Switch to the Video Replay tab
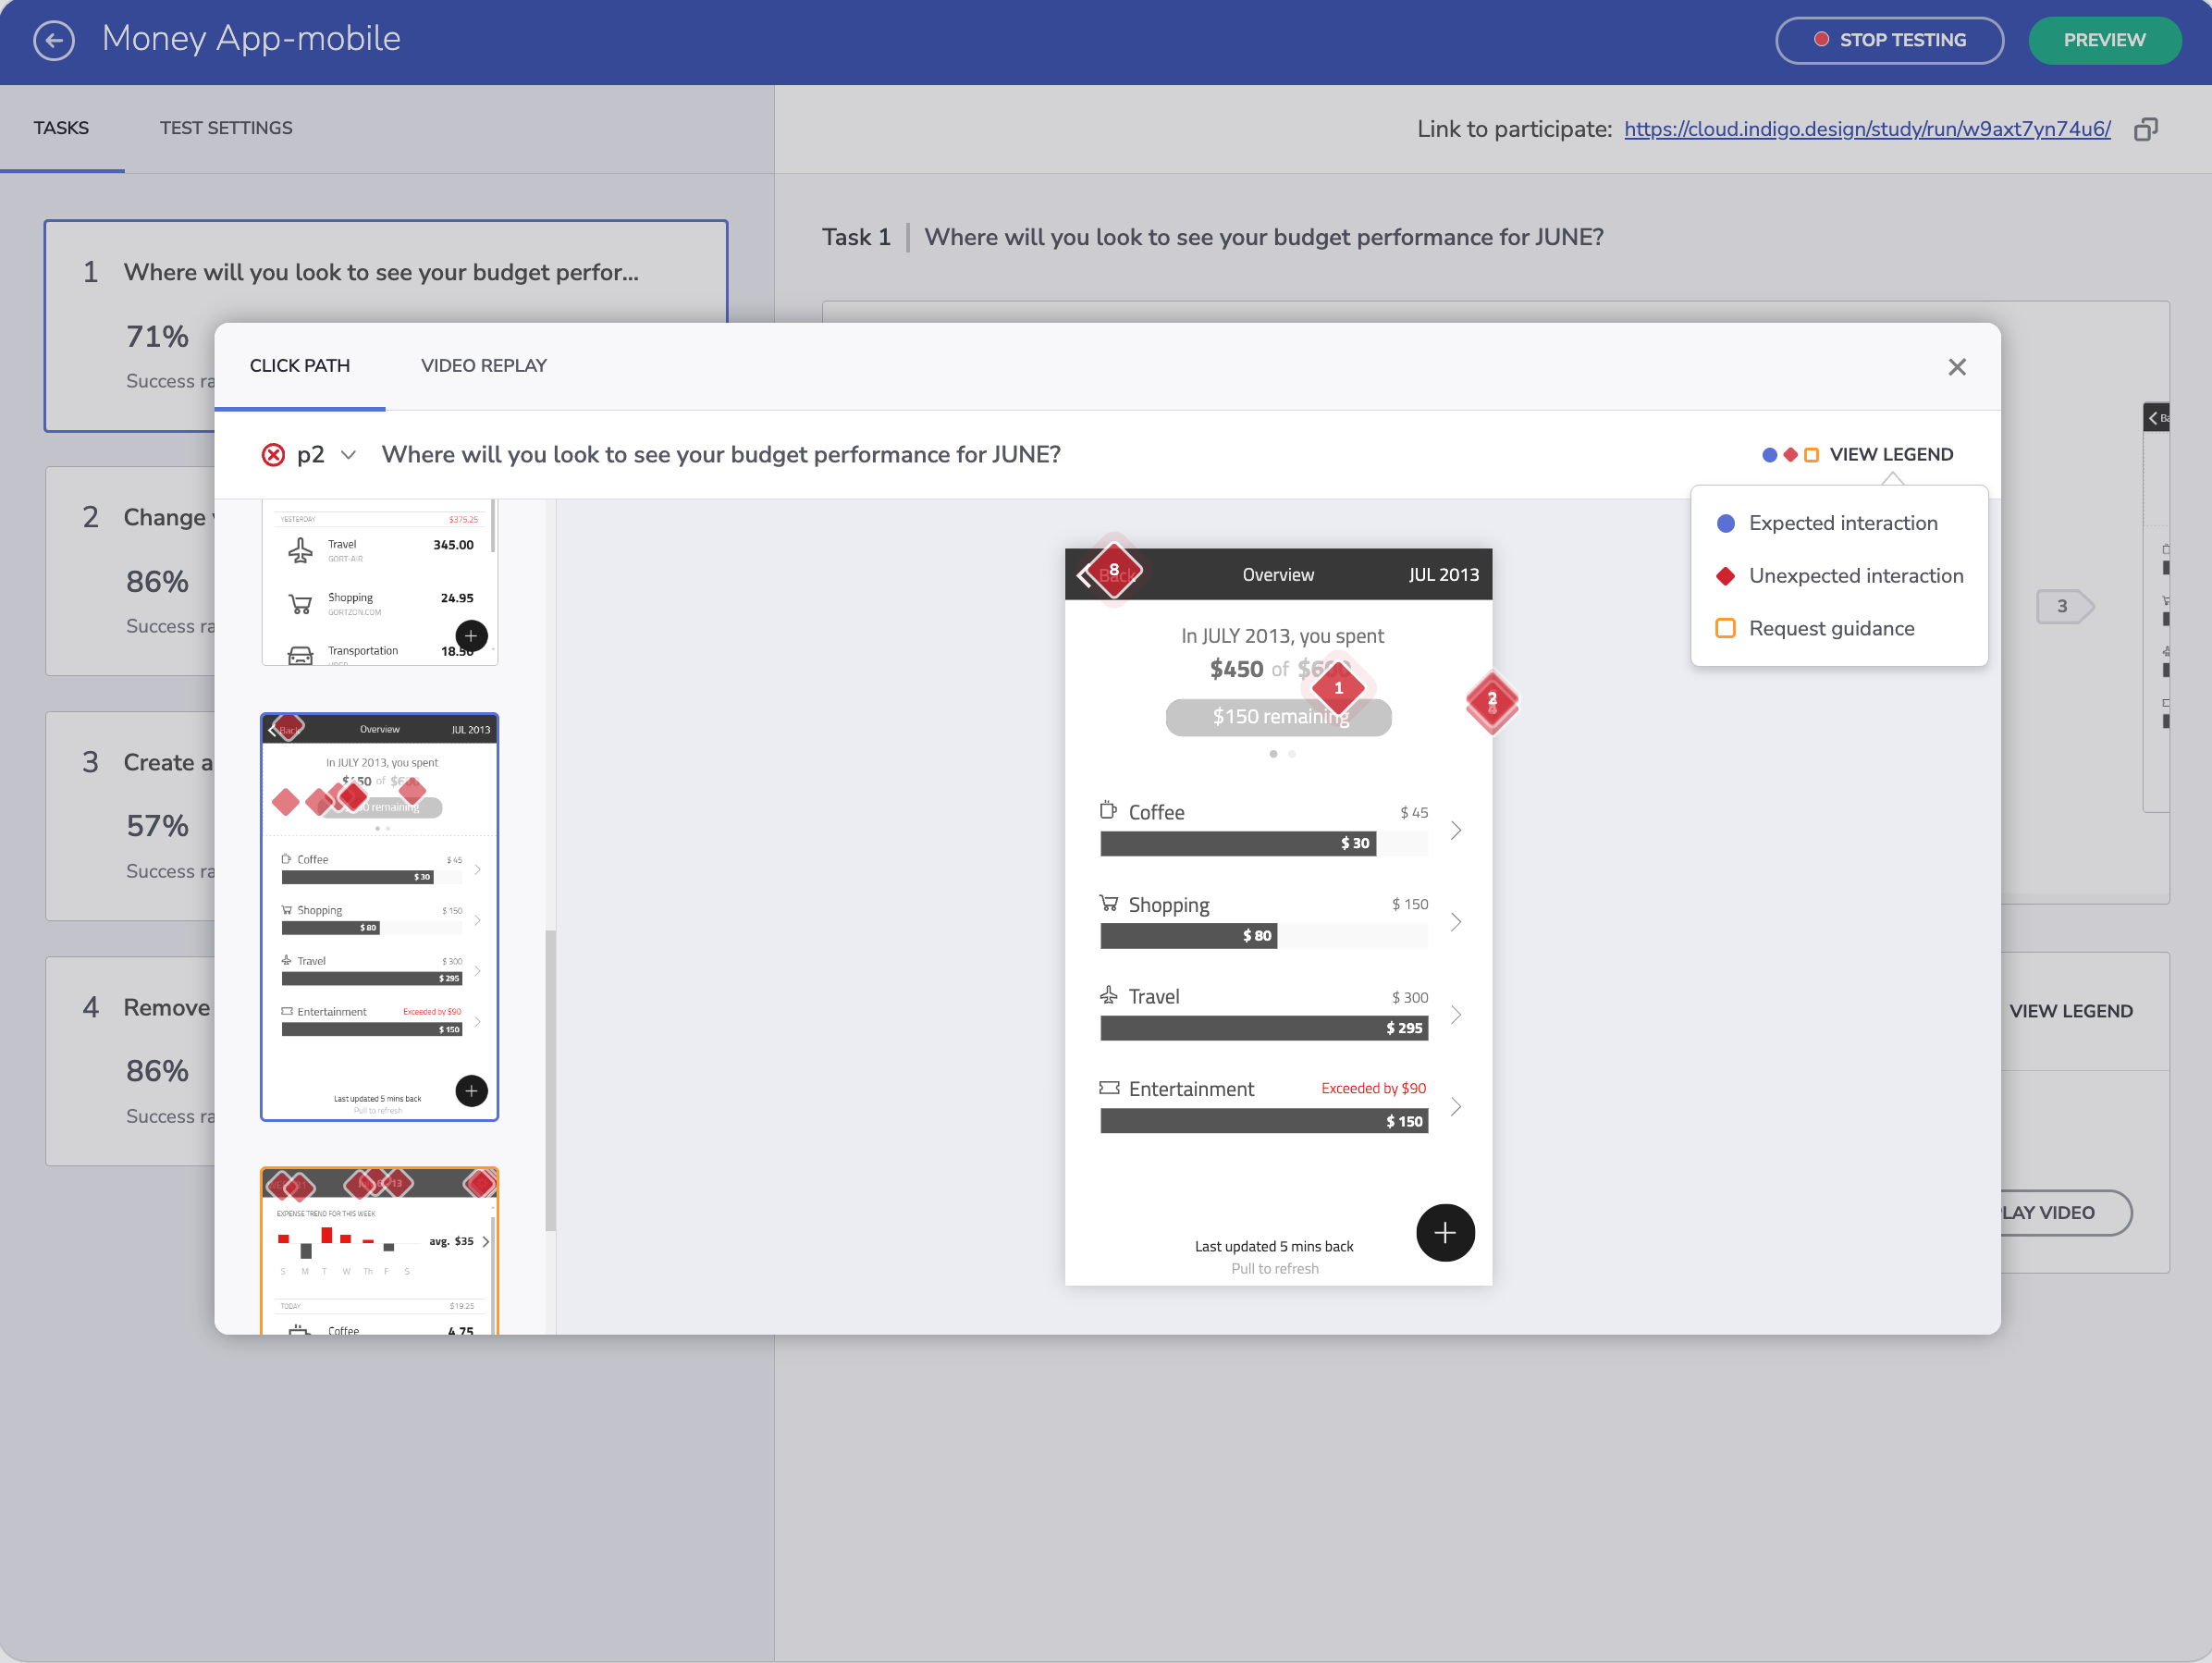This screenshot has width=2212, height=1663. [483, 366]
